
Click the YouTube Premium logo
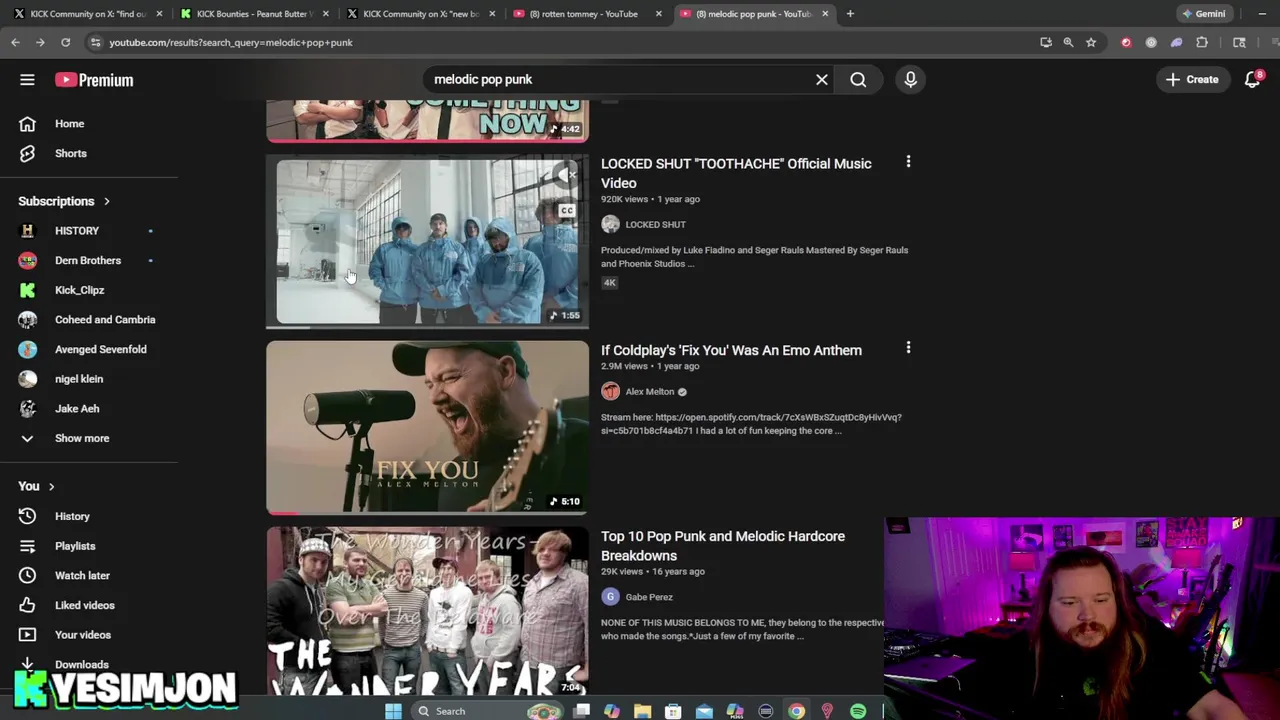(94, 80)
